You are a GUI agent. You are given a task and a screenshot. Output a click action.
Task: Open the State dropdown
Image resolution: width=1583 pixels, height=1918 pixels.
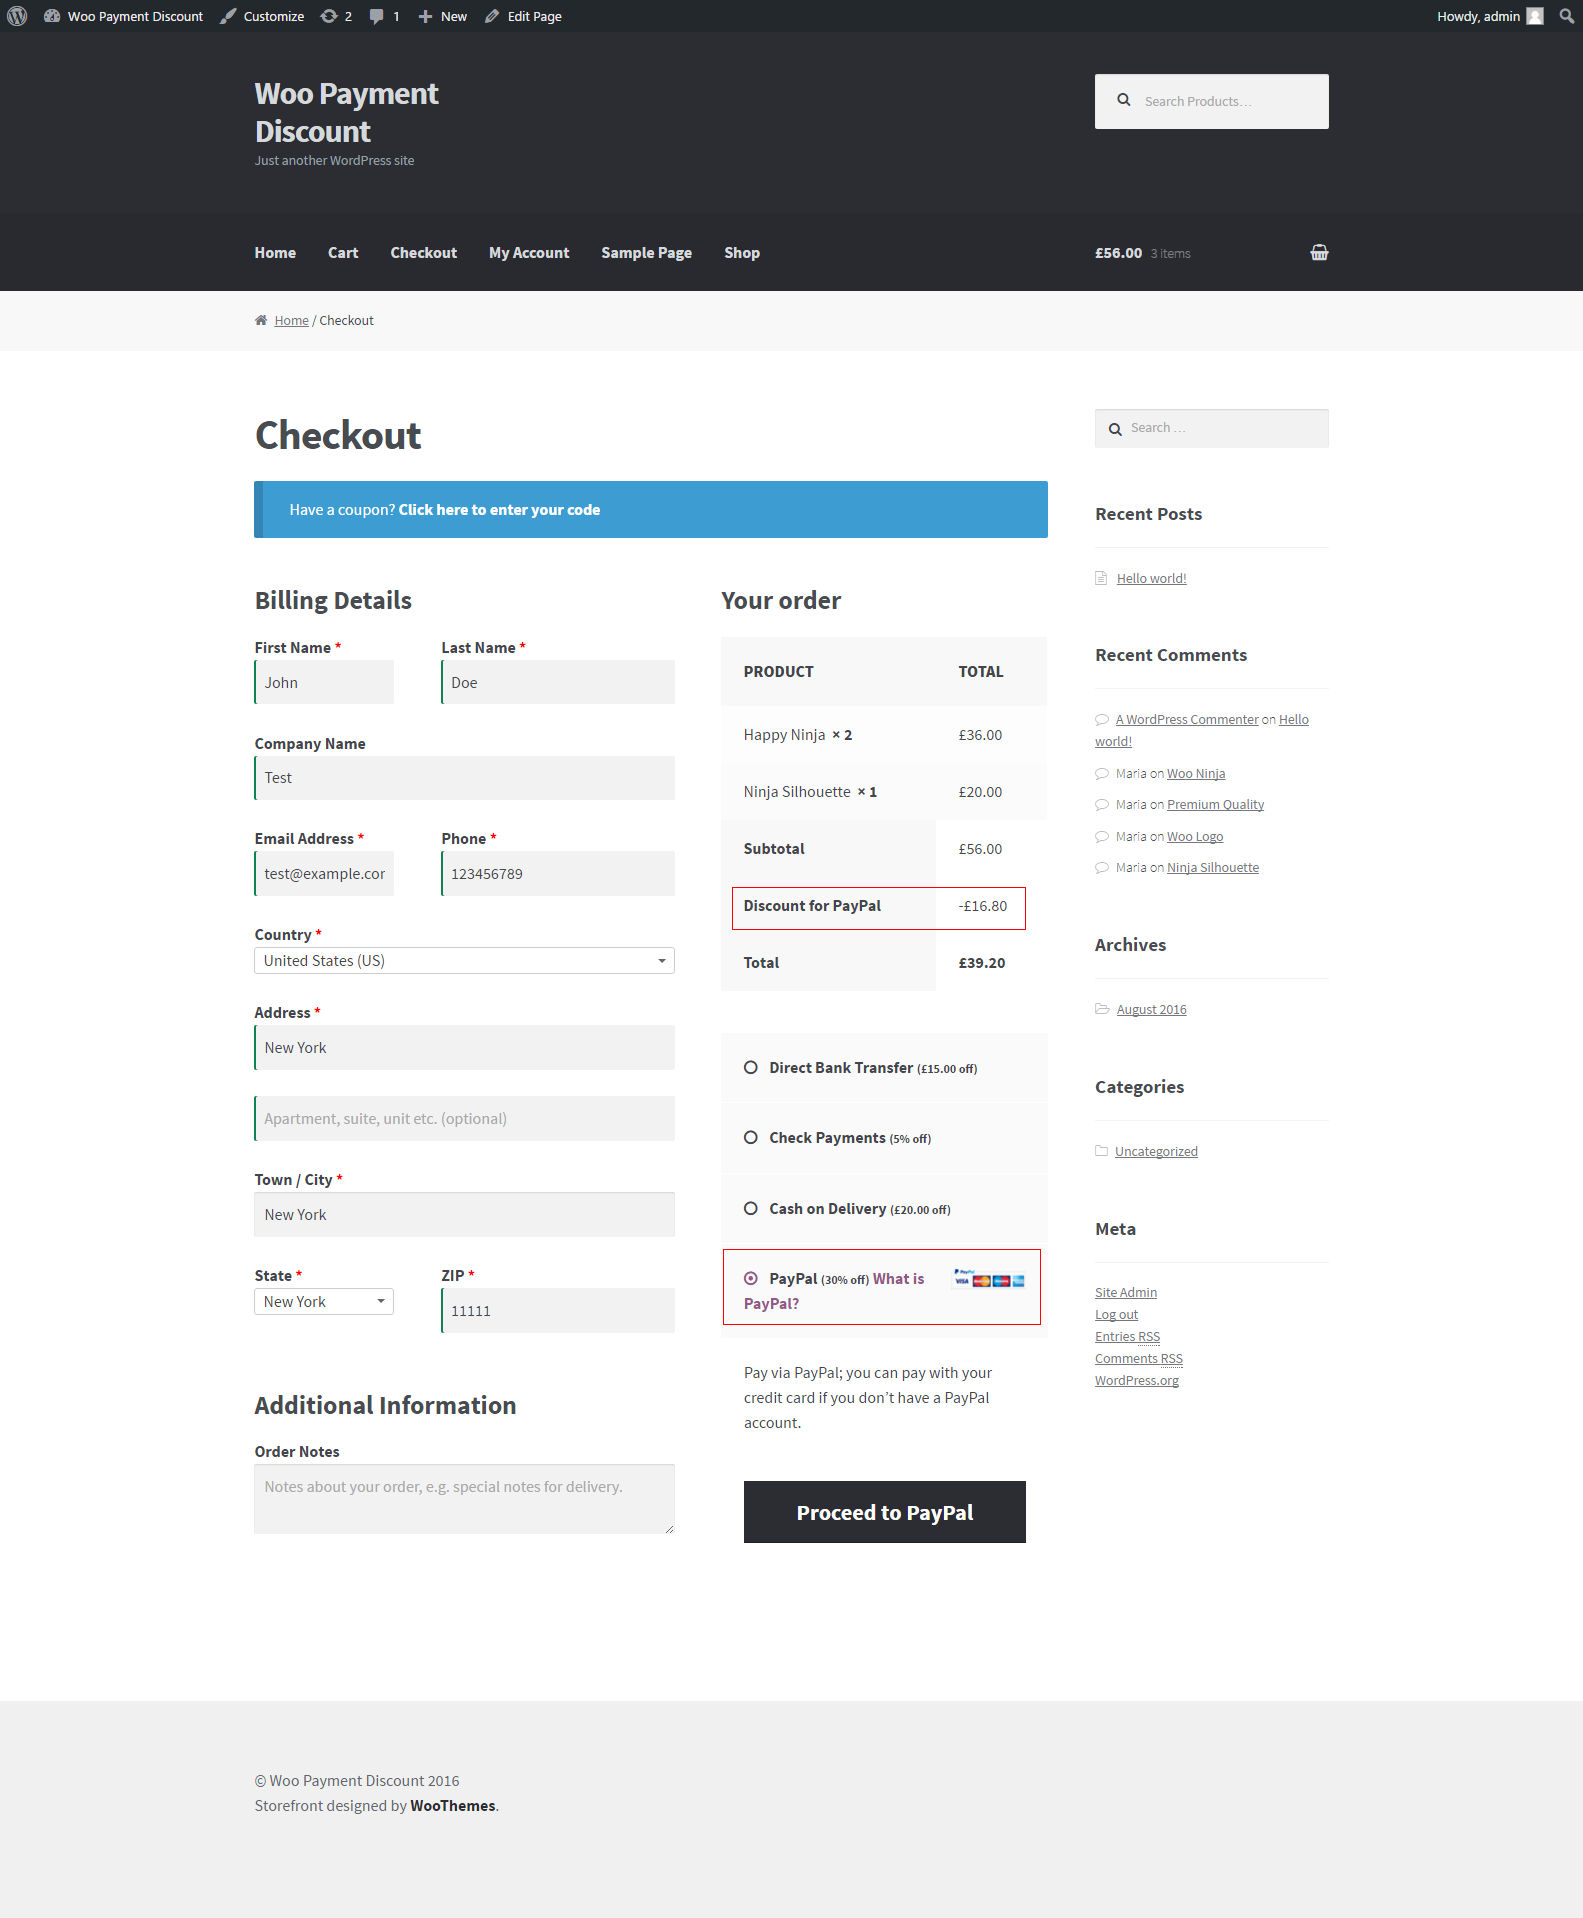click(324, 1302)
